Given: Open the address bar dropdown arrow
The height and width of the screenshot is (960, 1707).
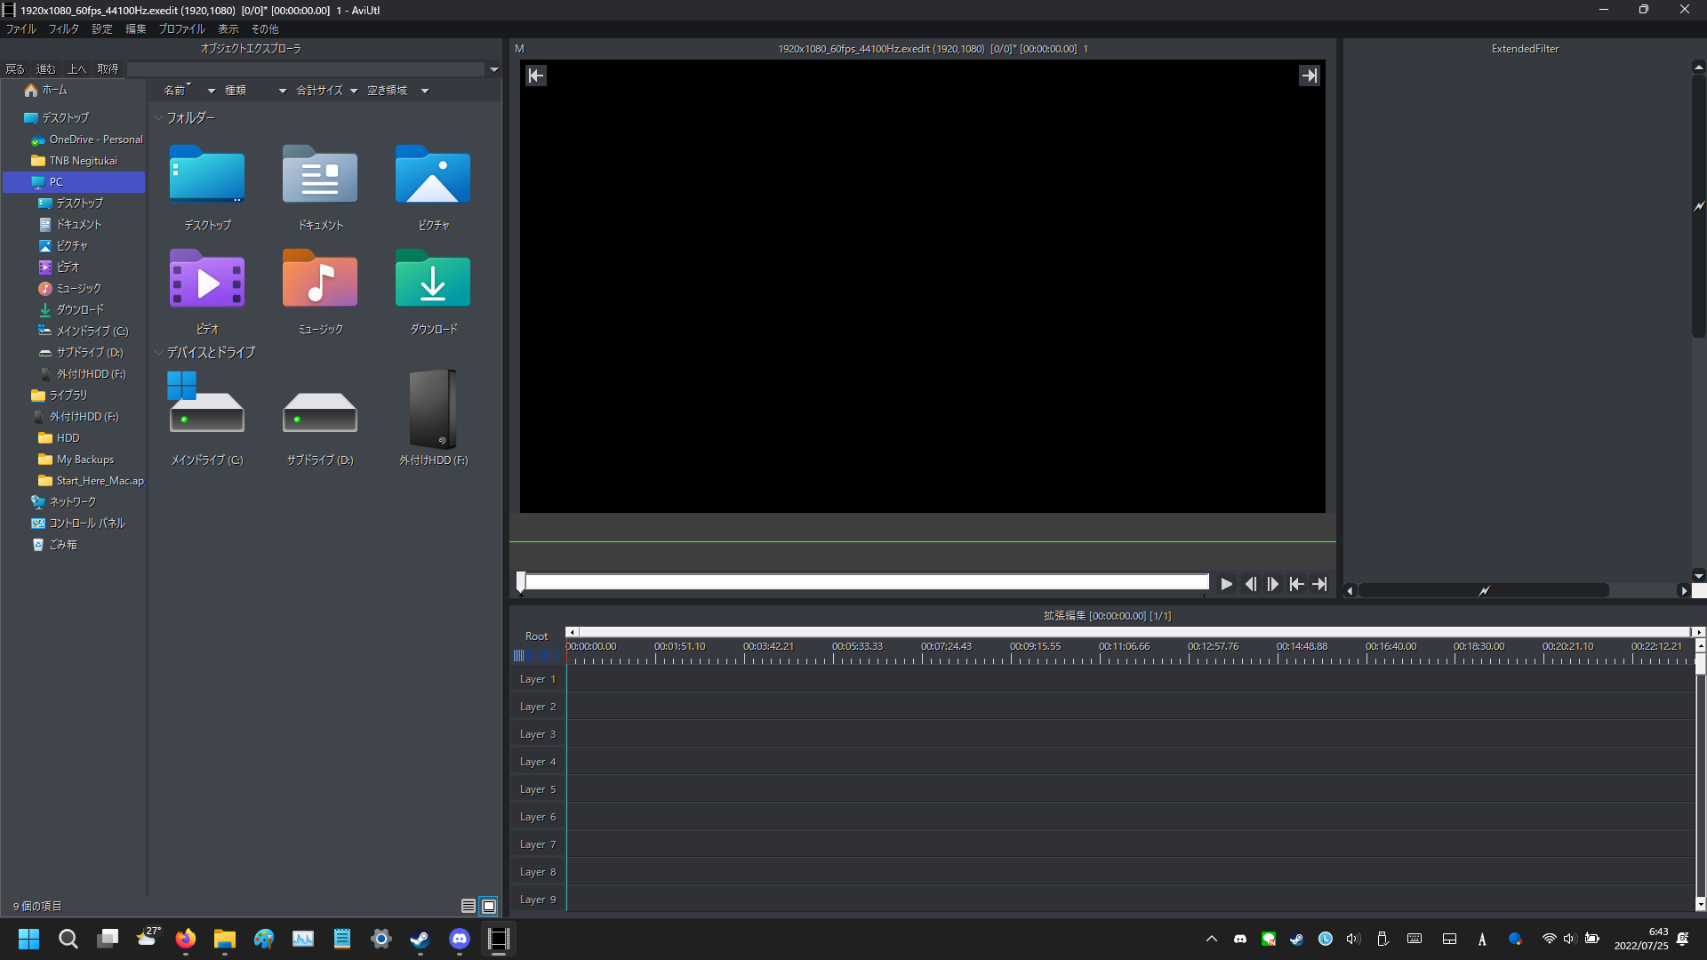Looking at the screenshot, I should coord(494,69).
